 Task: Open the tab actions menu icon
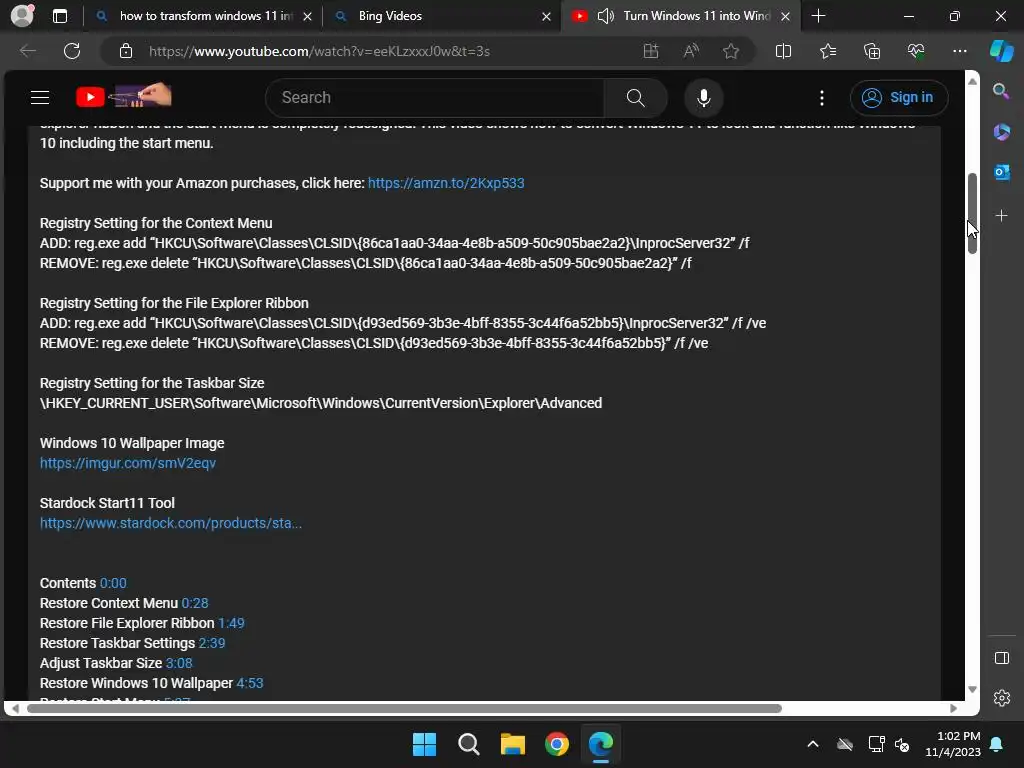point(59,16)
